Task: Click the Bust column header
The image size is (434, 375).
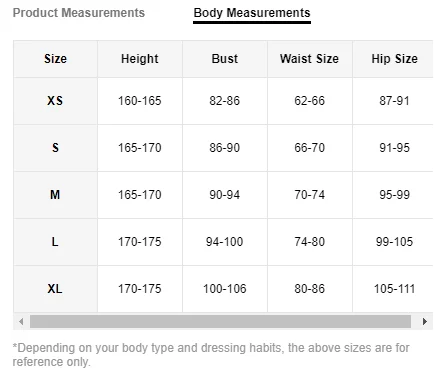Action: [225, 59]
